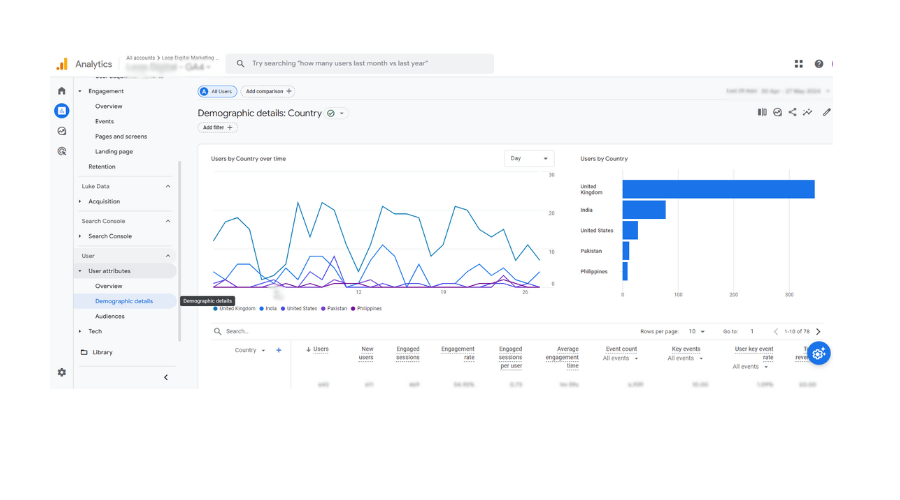Sort by Average engagement time column
Screen dimensions: 900x500
point(562,357)
